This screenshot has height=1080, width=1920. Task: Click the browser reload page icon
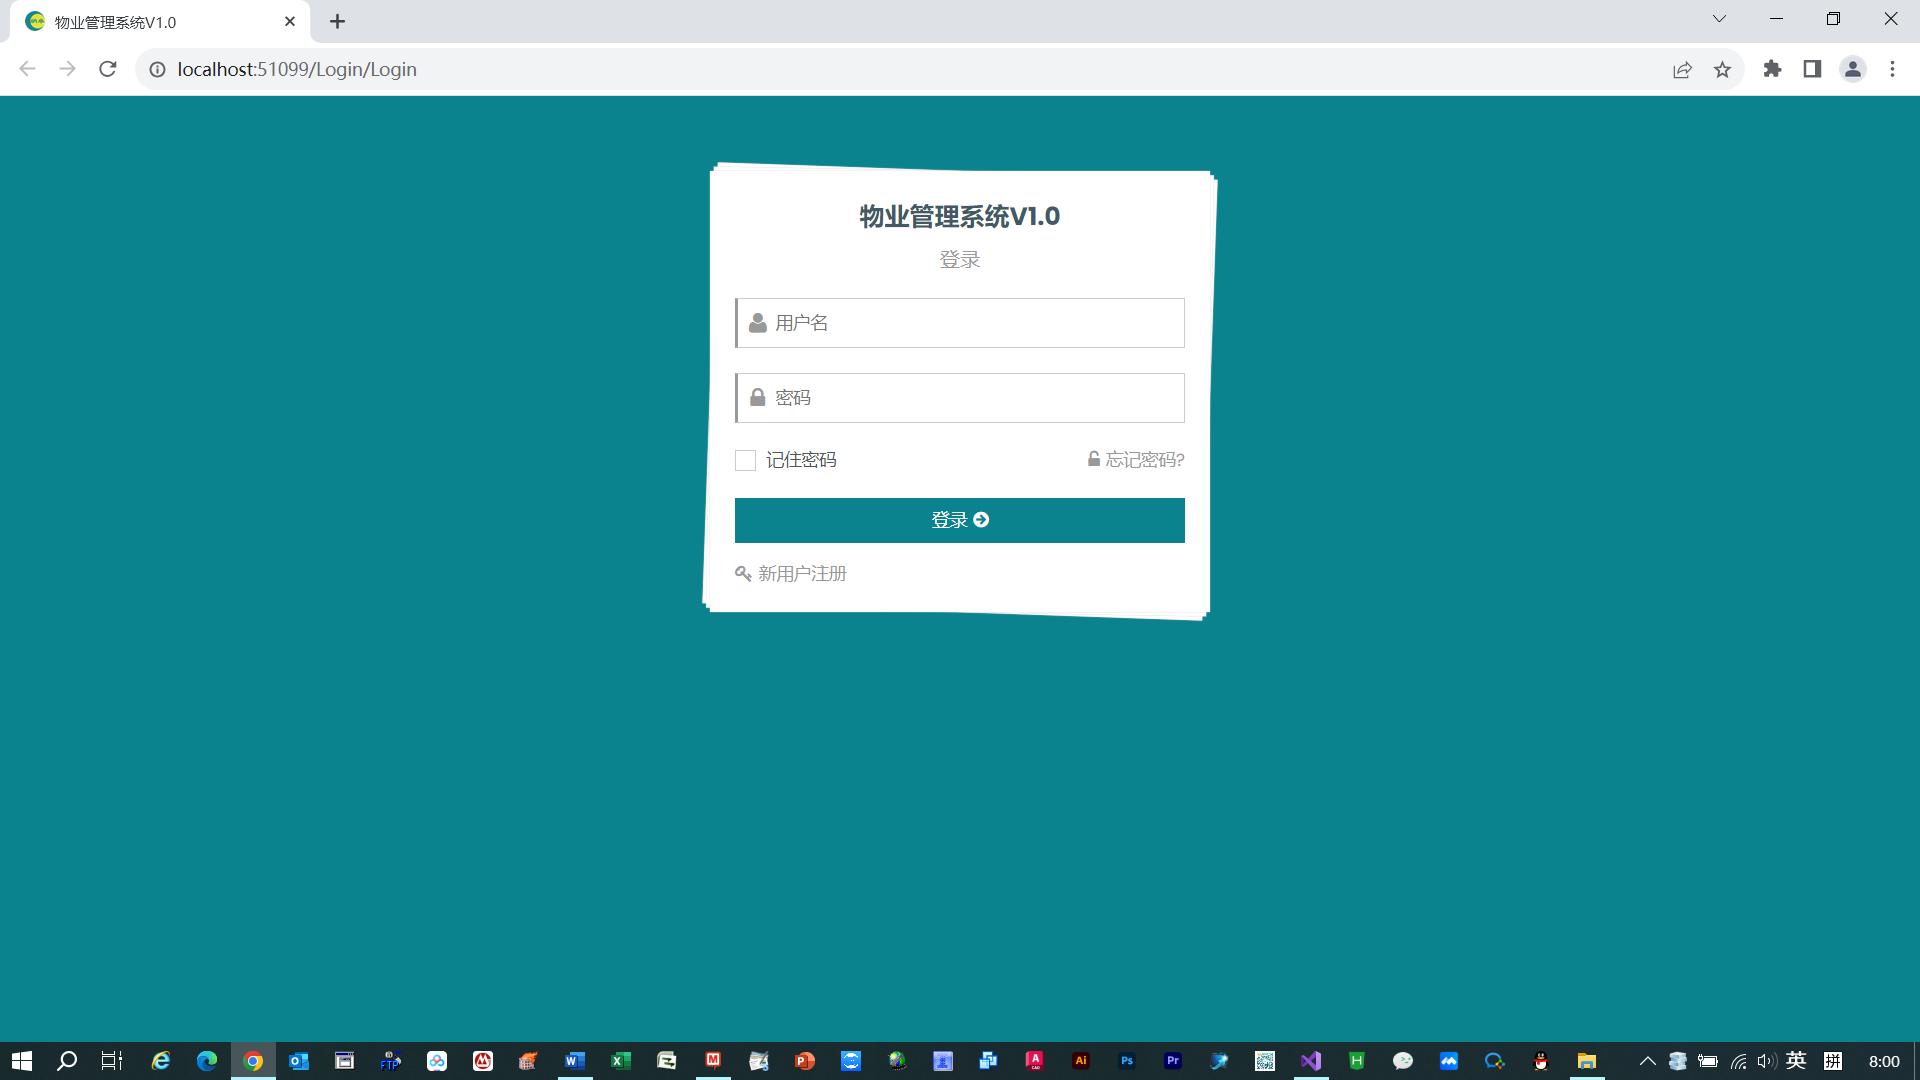108,69
